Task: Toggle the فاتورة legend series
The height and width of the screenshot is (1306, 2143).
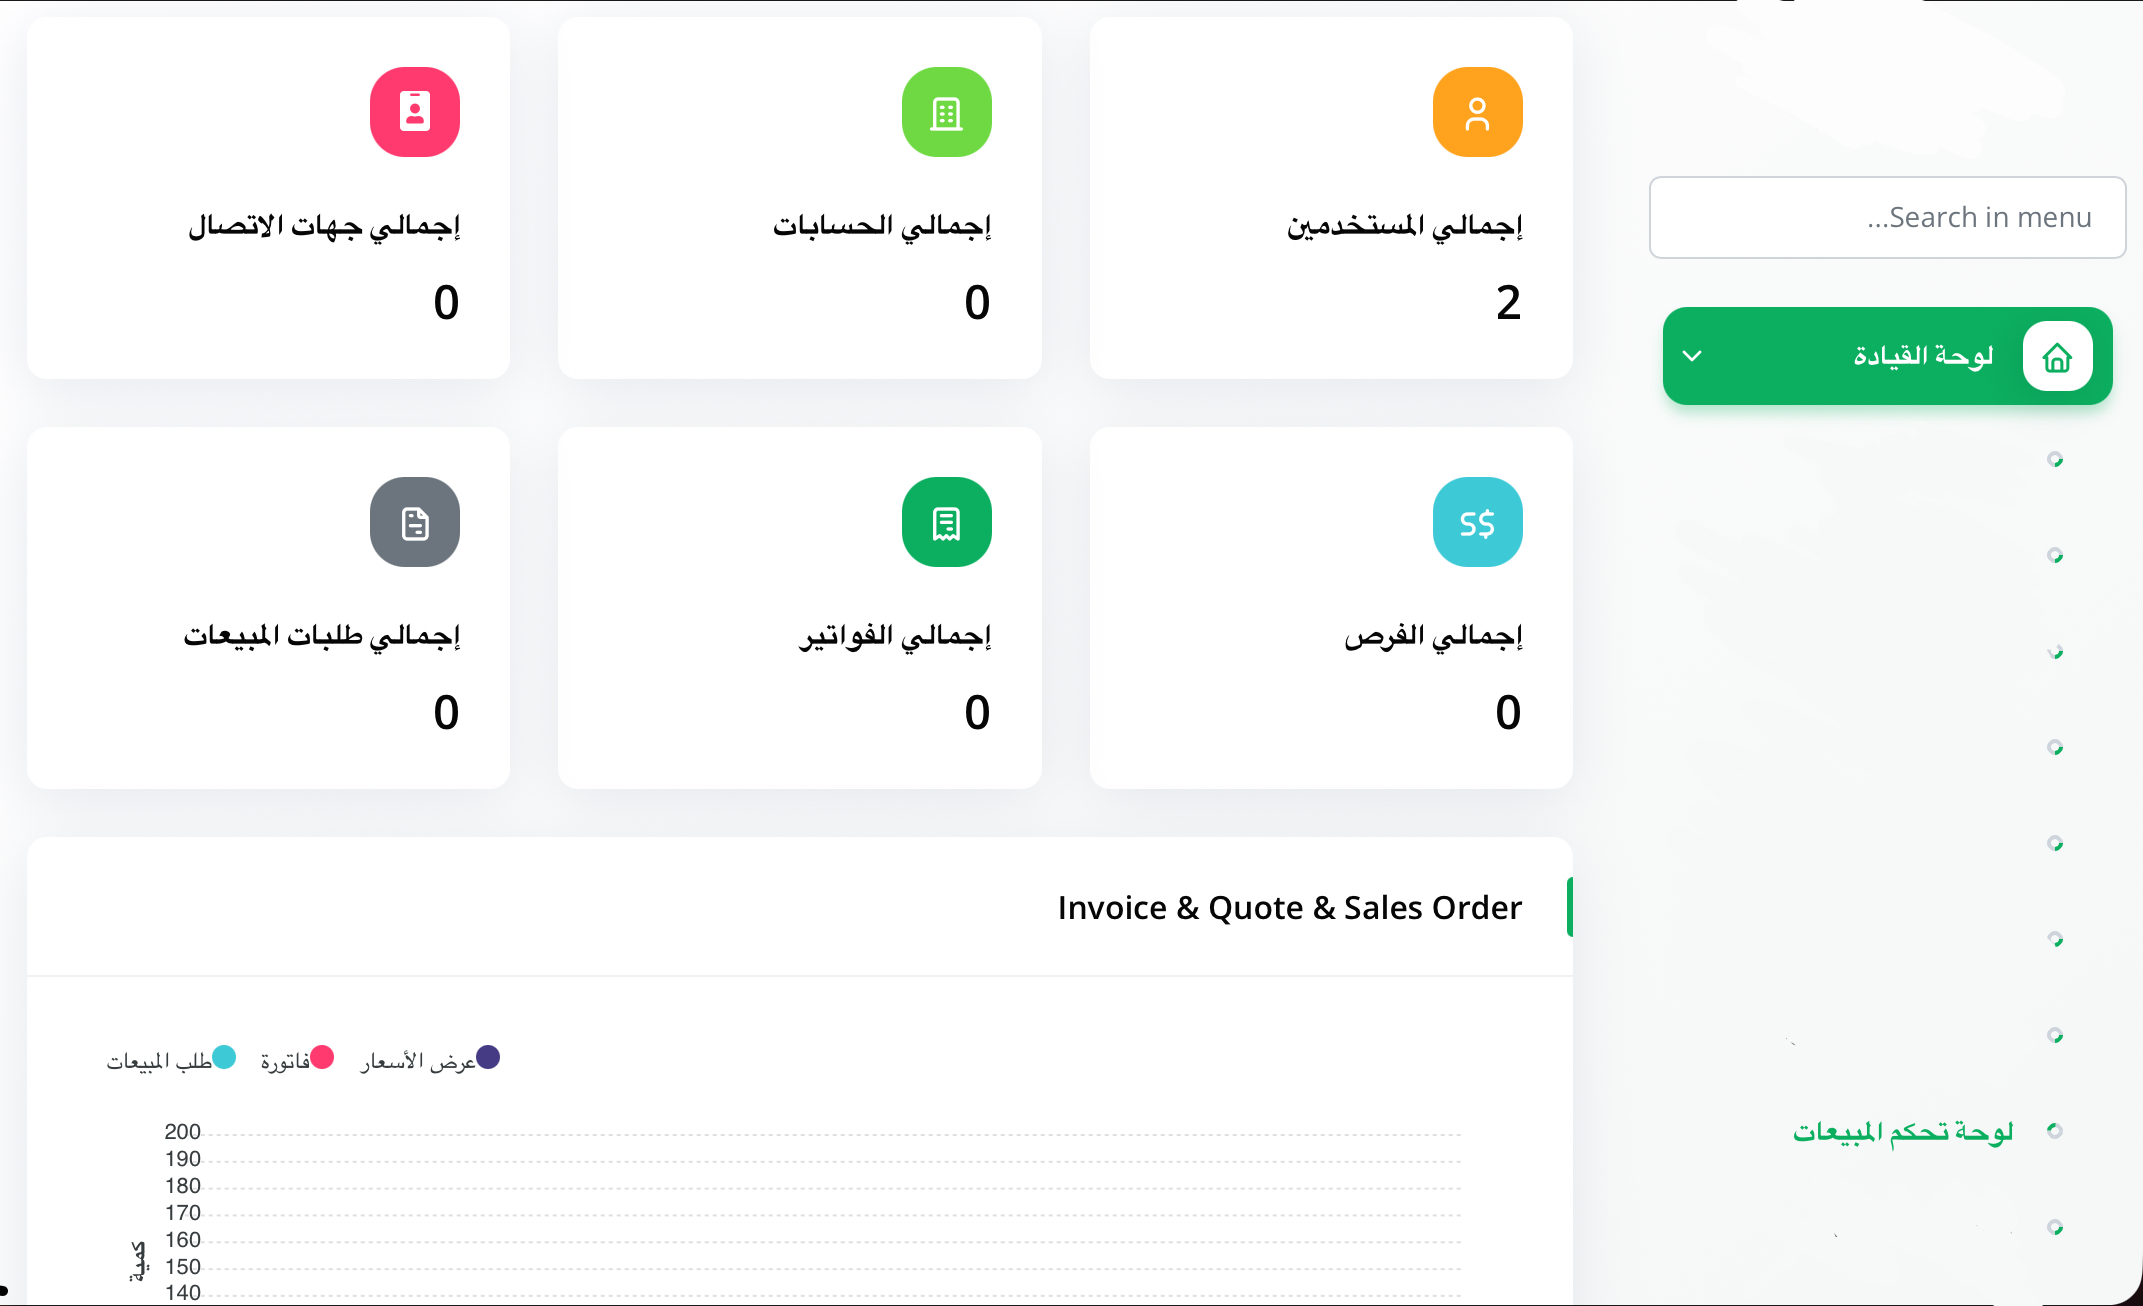Action: tap(297, 1059)
